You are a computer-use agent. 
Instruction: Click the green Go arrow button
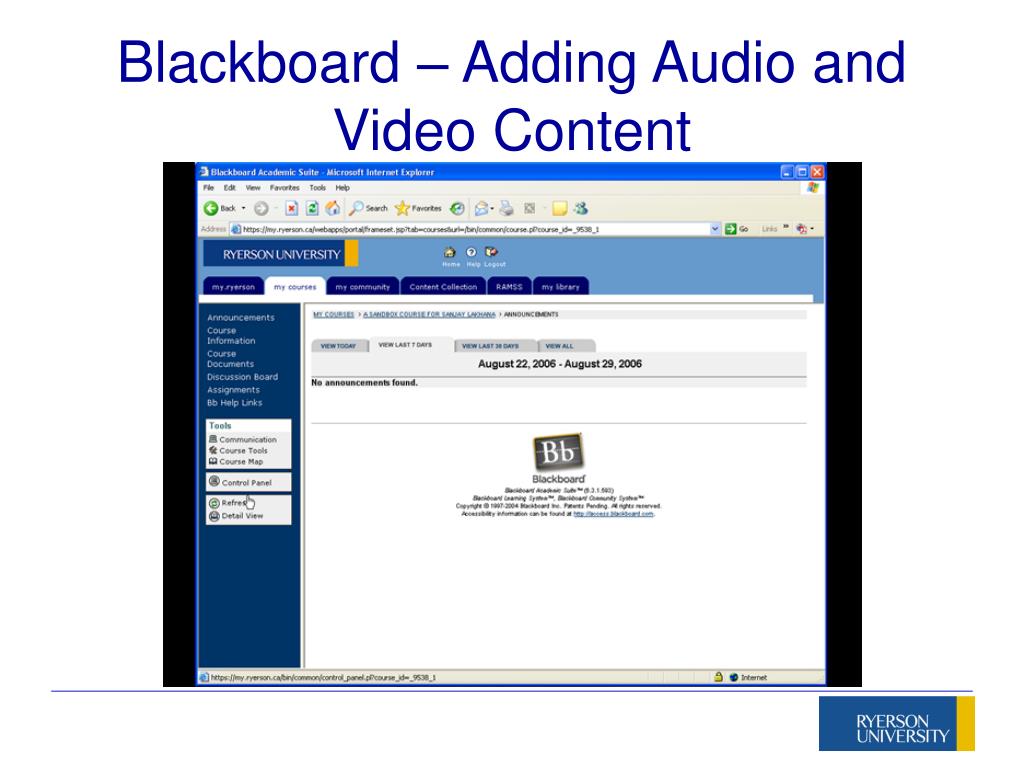731,229
